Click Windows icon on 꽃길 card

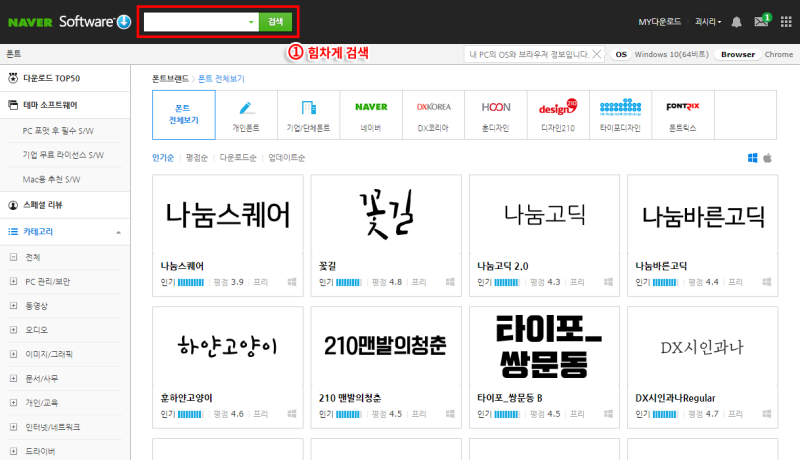(450, 282)
